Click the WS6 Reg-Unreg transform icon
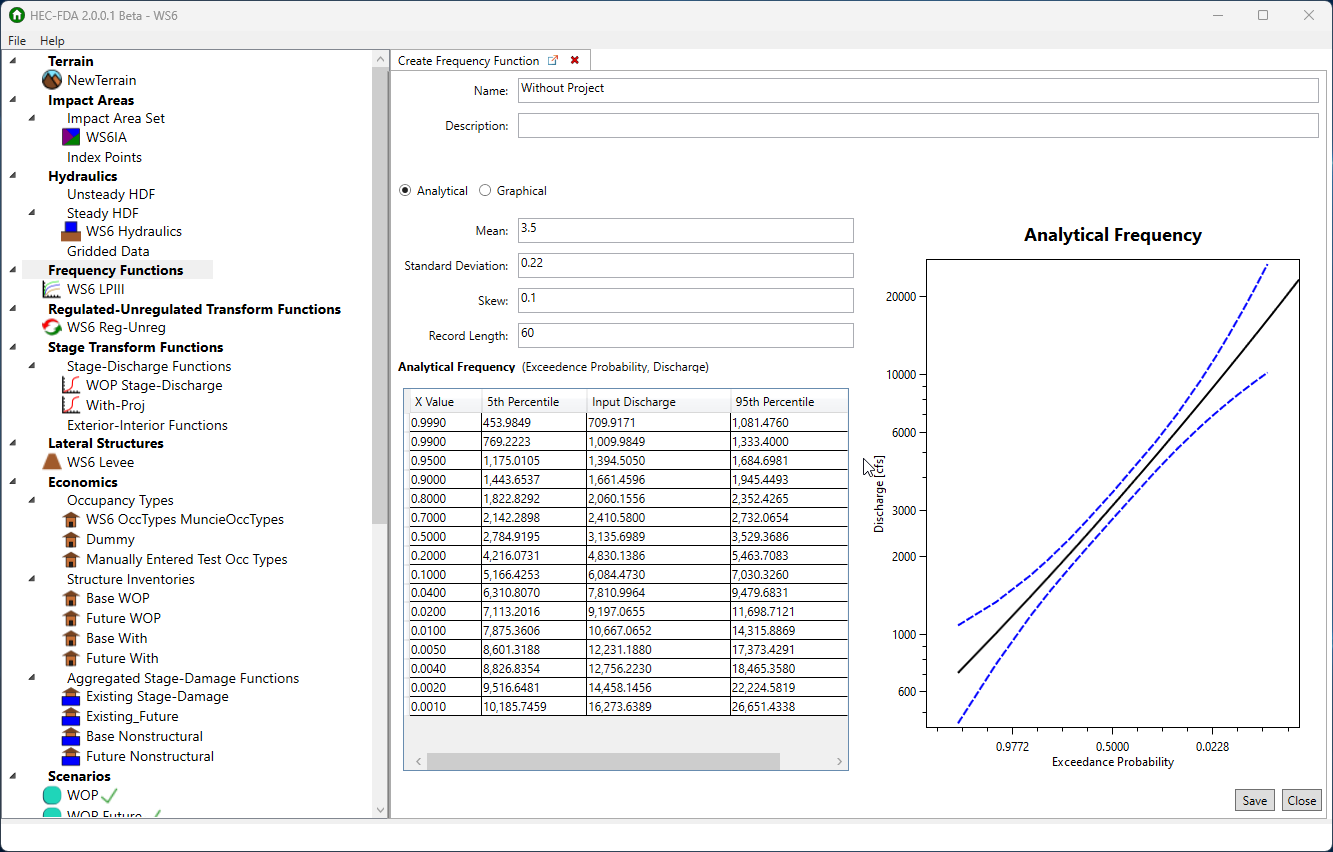 click(52, 327)
